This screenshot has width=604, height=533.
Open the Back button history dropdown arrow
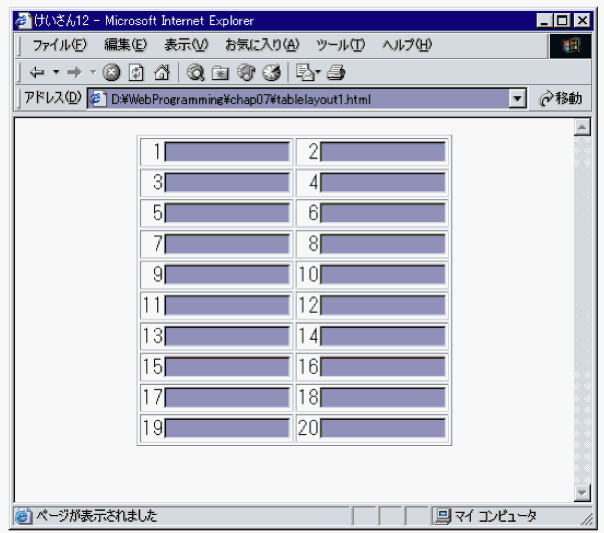pyautogui.click(x=56, y=72)
